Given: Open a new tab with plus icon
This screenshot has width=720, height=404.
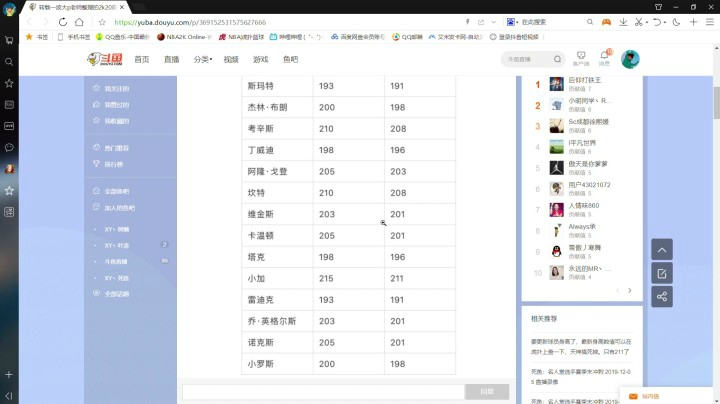Looking at the screenshot, I should click(693, 22).
